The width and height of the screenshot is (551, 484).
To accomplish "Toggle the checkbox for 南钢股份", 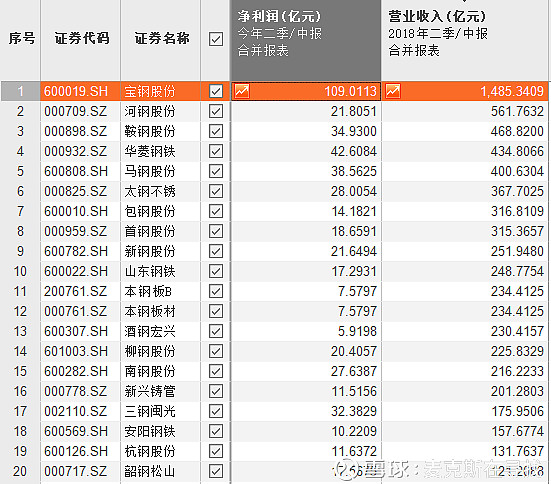I will [216, 371].
